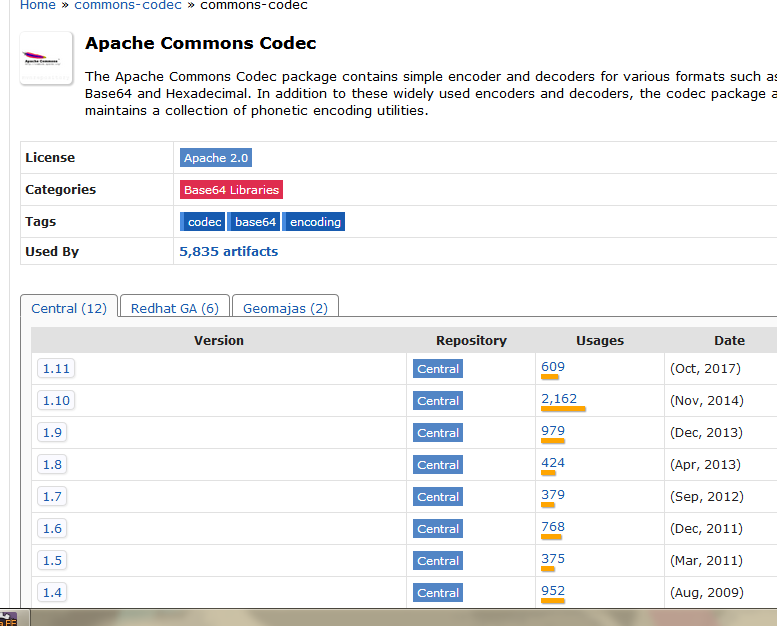This screenshot has width=777, height=626.
Task: Click the Date column header
Action: pyautogui.click(x=729, y=341)
